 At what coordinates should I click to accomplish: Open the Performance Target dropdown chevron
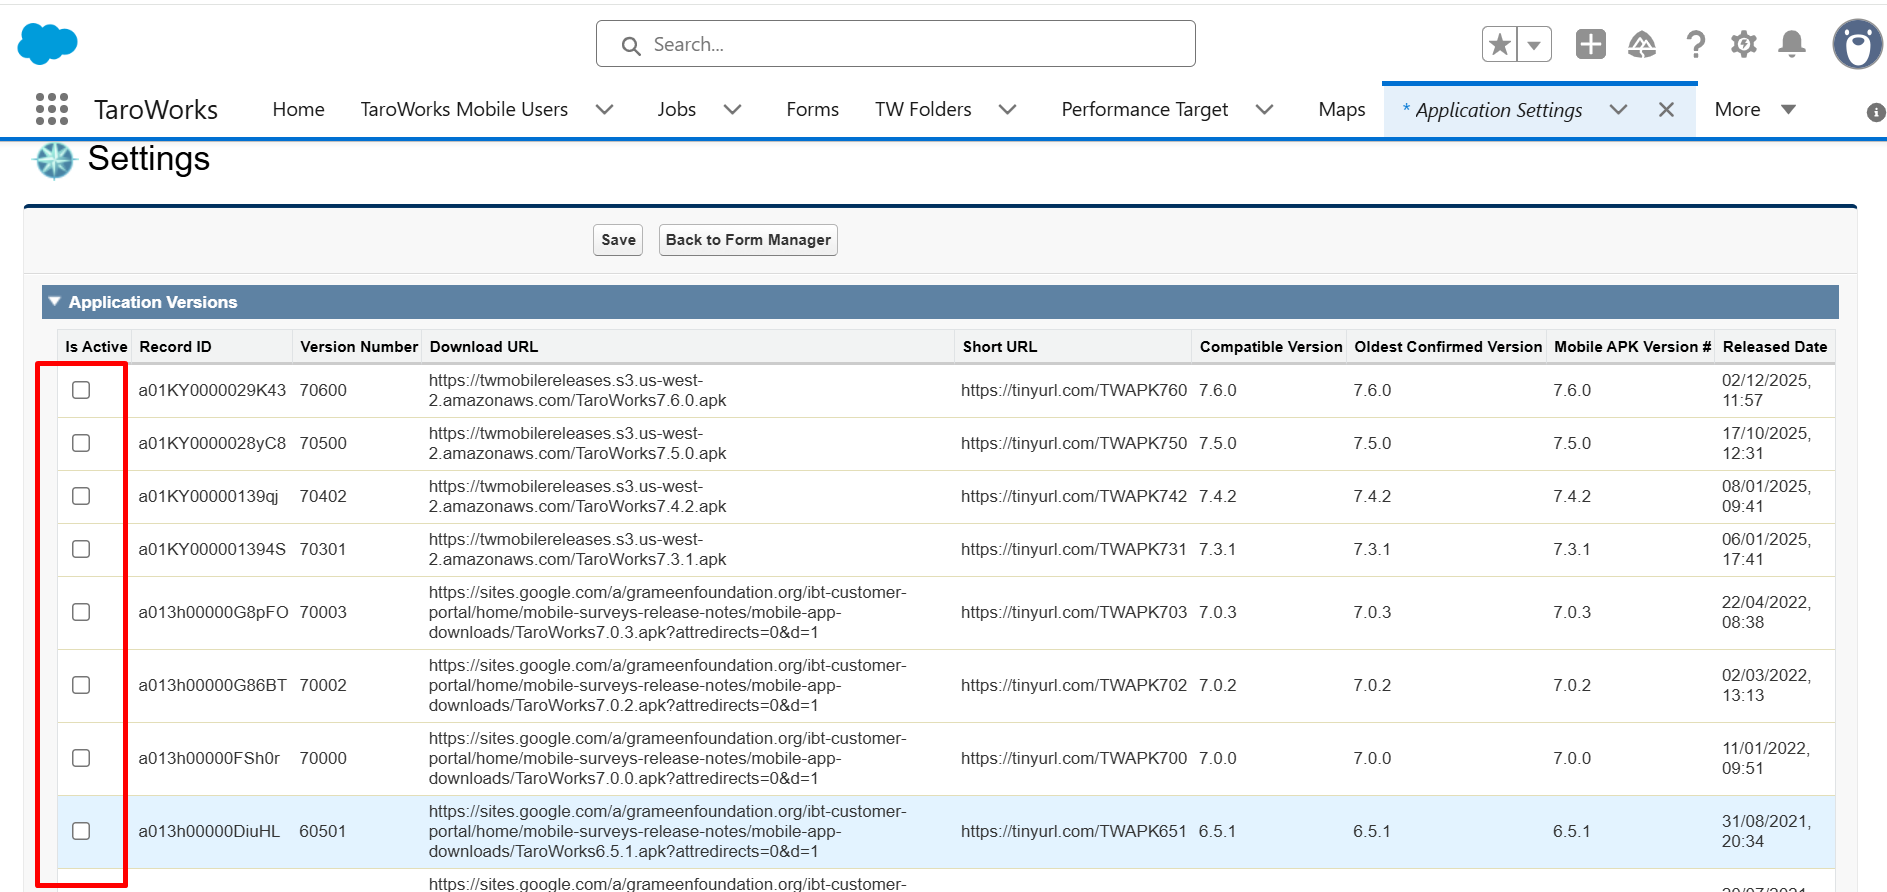(1265, 109)
